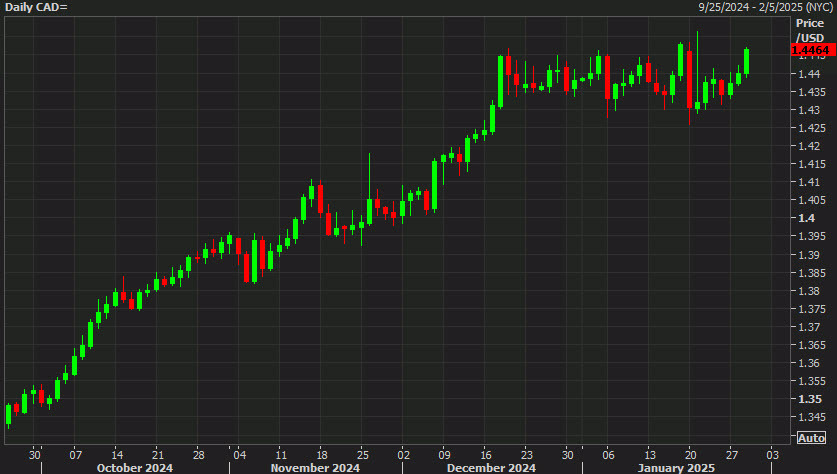Select the 1.345 price axis label

811,417
